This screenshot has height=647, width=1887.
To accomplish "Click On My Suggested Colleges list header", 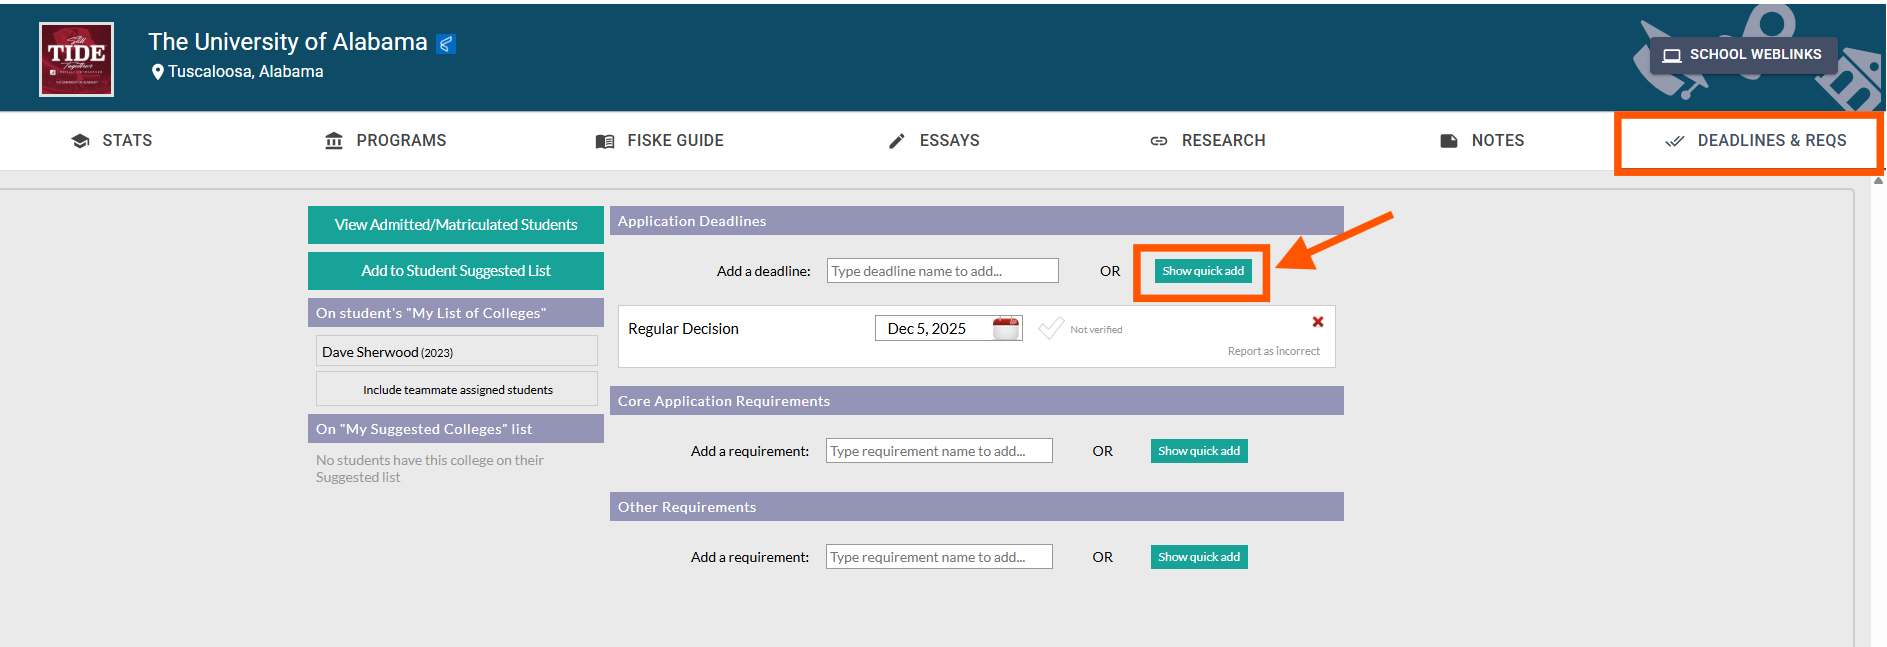I will pyautogui.click(x=456, y=429).
